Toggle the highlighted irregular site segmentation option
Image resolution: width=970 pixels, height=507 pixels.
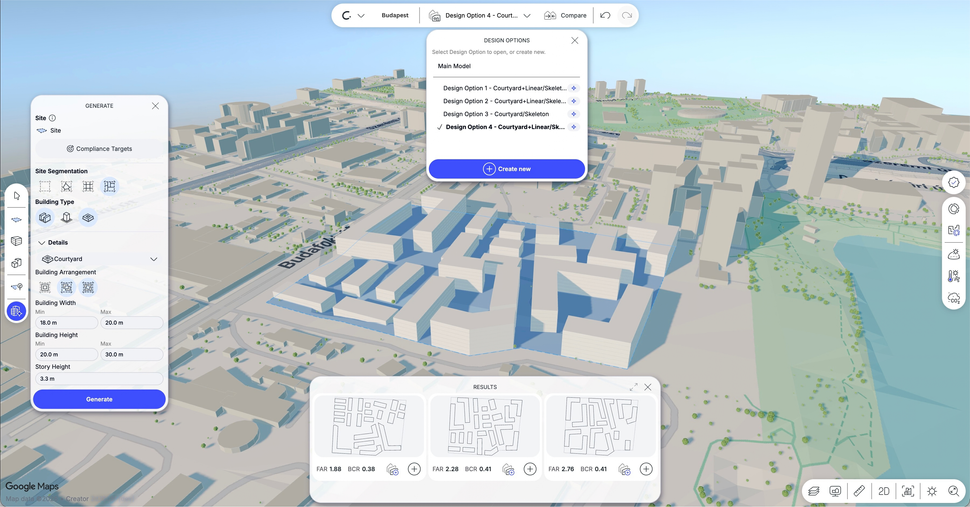tap(109, 186)
